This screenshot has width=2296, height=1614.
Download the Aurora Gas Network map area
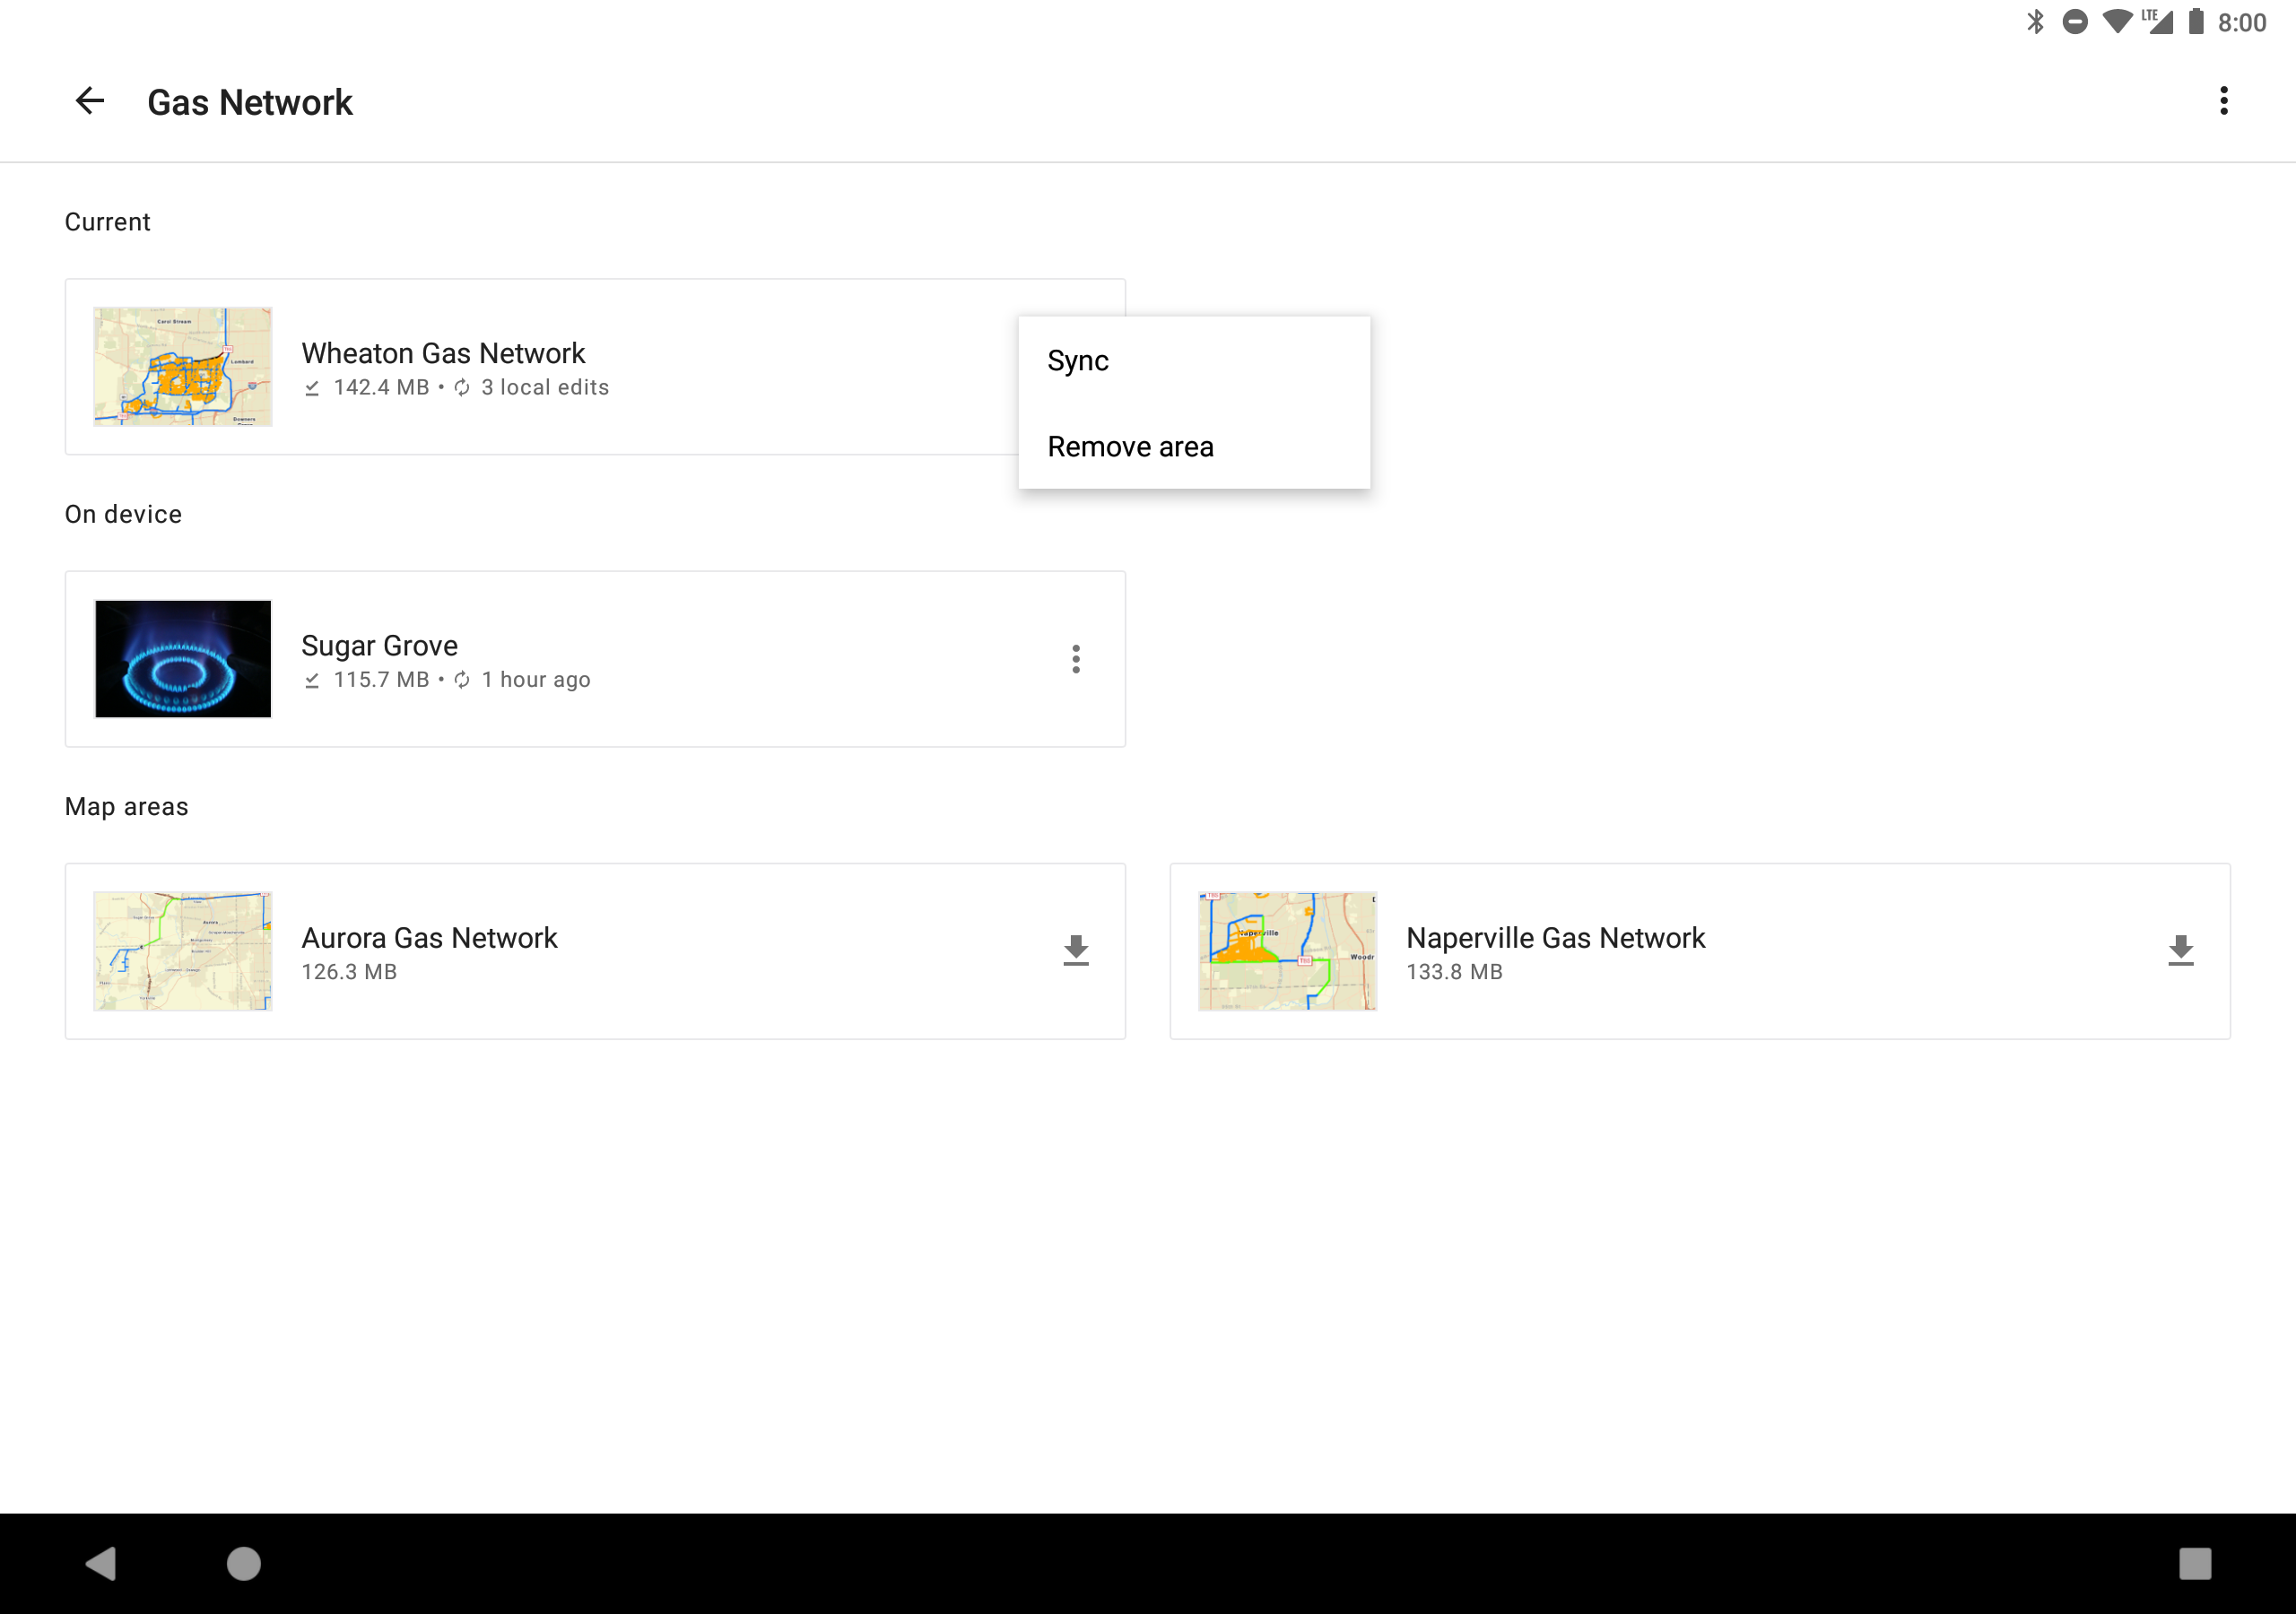[1076, 951]
